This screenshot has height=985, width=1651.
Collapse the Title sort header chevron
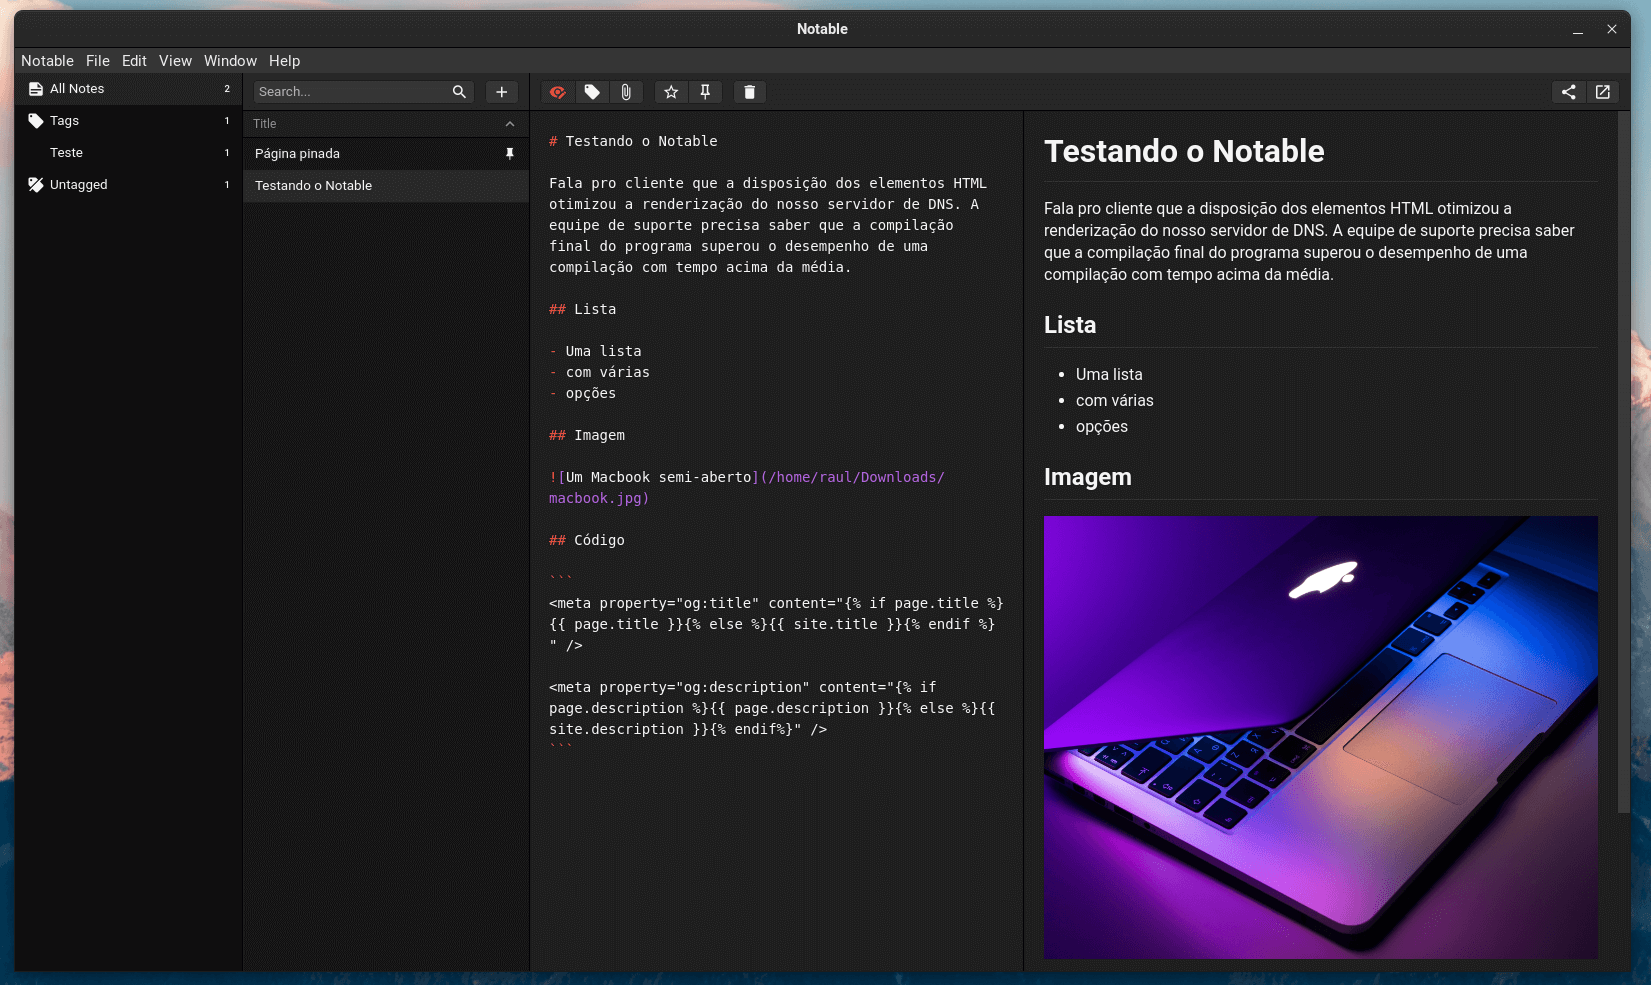(x=510, y=123)
